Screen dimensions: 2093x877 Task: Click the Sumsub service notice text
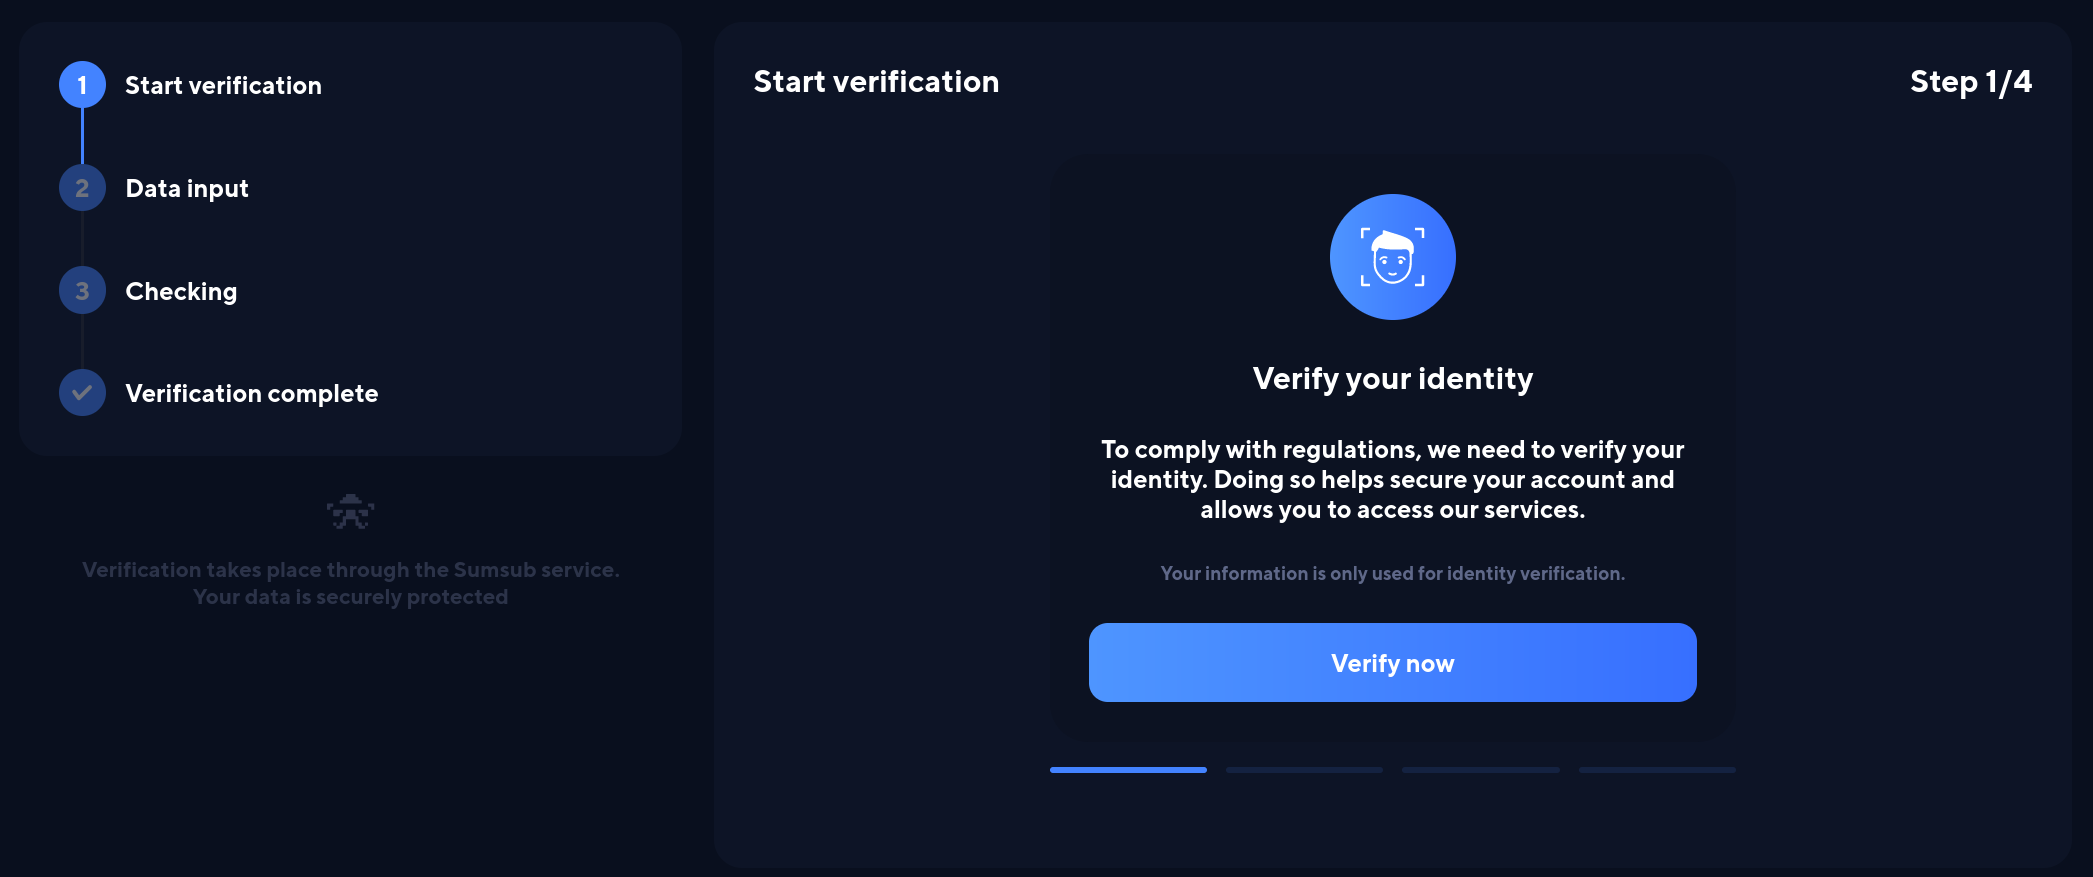coord(350,583)
